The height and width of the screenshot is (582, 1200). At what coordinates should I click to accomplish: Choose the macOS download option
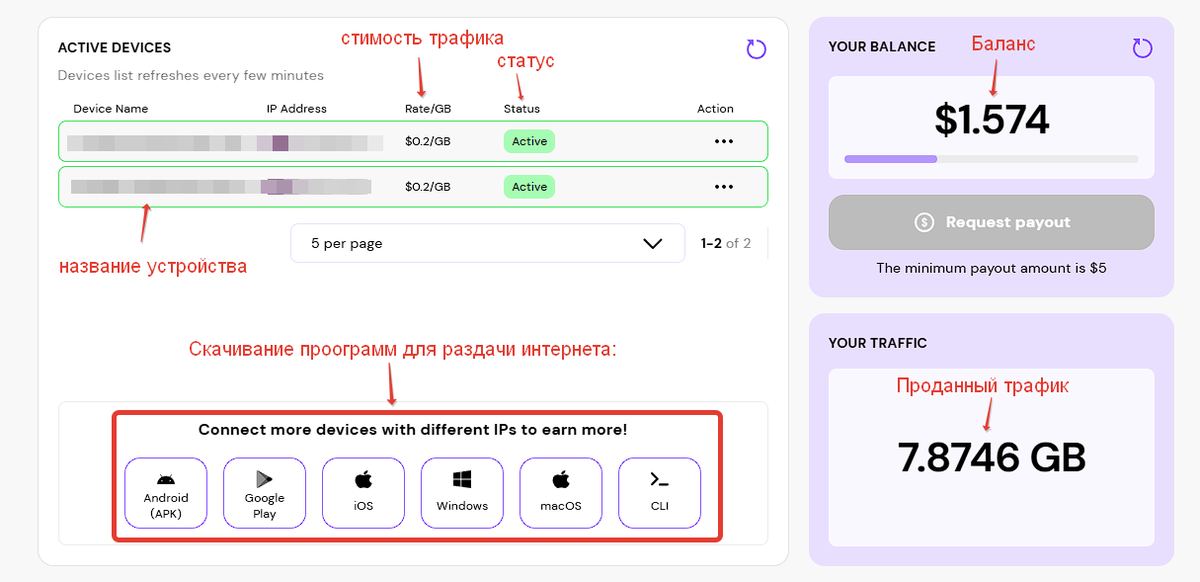(561, 493)
